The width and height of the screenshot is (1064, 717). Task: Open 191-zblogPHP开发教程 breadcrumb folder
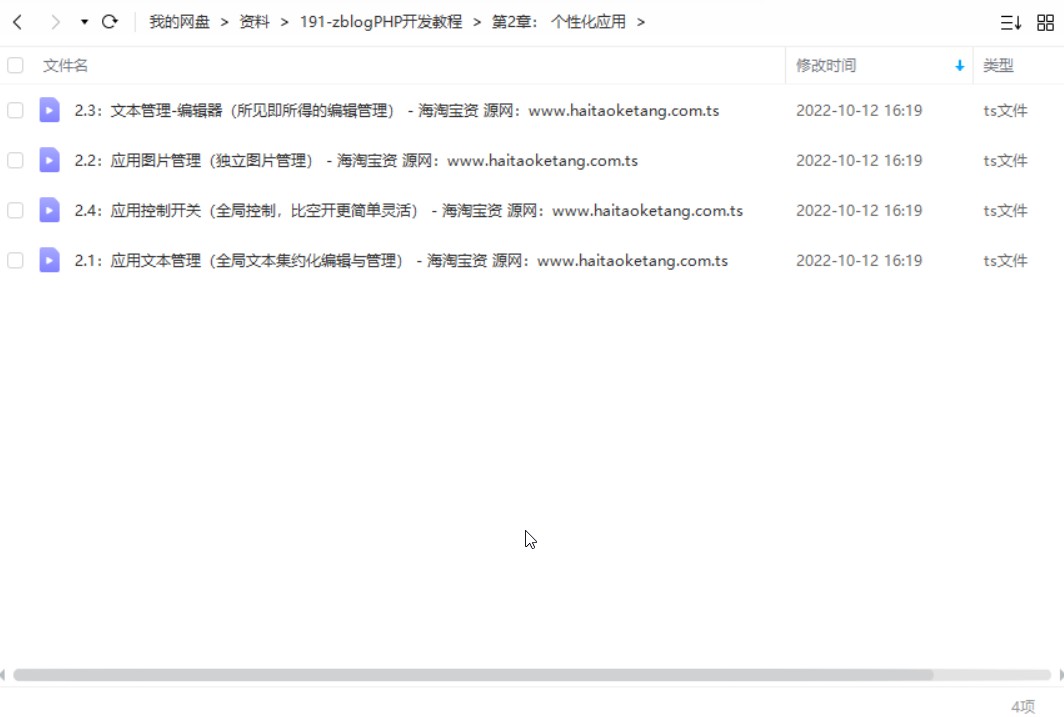381,22
